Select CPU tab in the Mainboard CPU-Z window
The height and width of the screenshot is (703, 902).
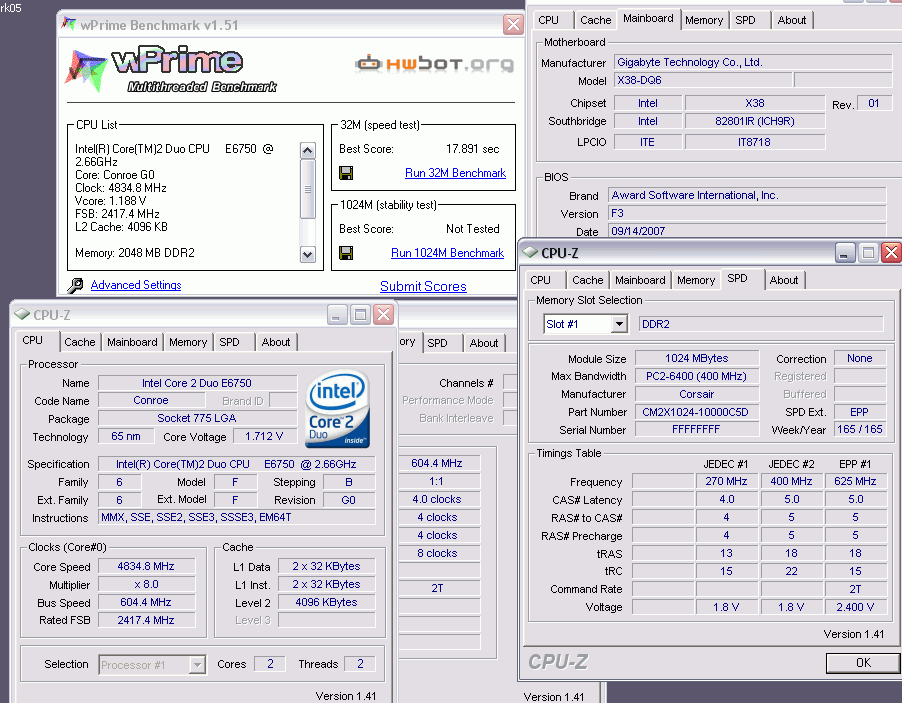click(548, 20)
